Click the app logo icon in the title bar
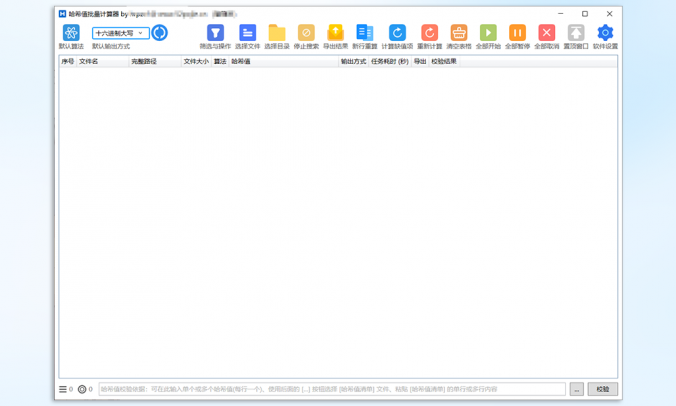This screenshot has height=406, width=676. coord(63,14)
